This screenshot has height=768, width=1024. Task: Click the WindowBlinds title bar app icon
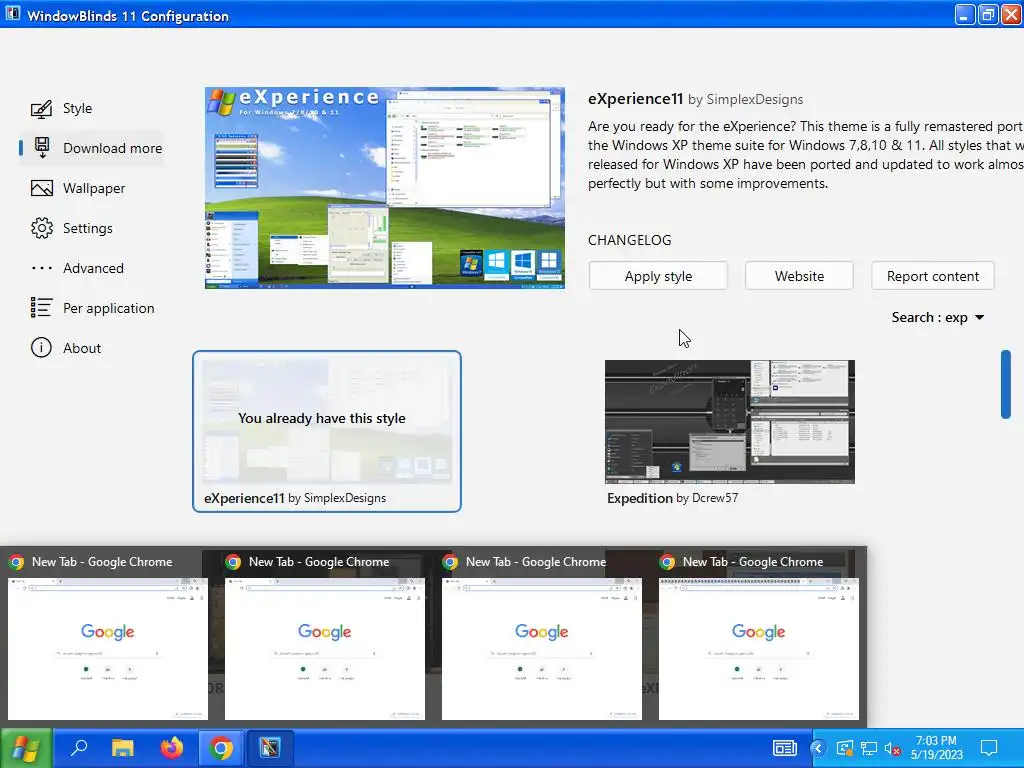(12, 14)
